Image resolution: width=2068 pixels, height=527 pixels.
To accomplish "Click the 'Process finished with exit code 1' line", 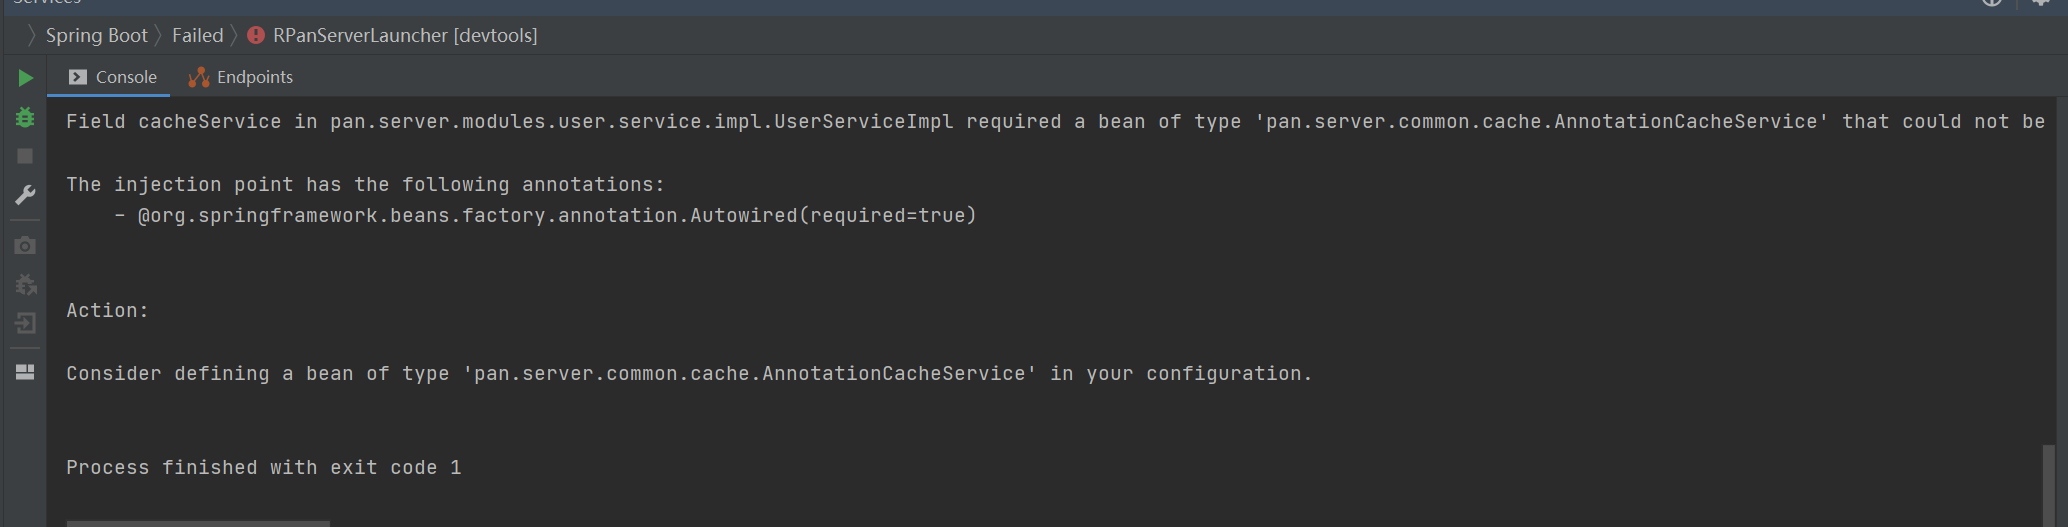I will point(264,468).
